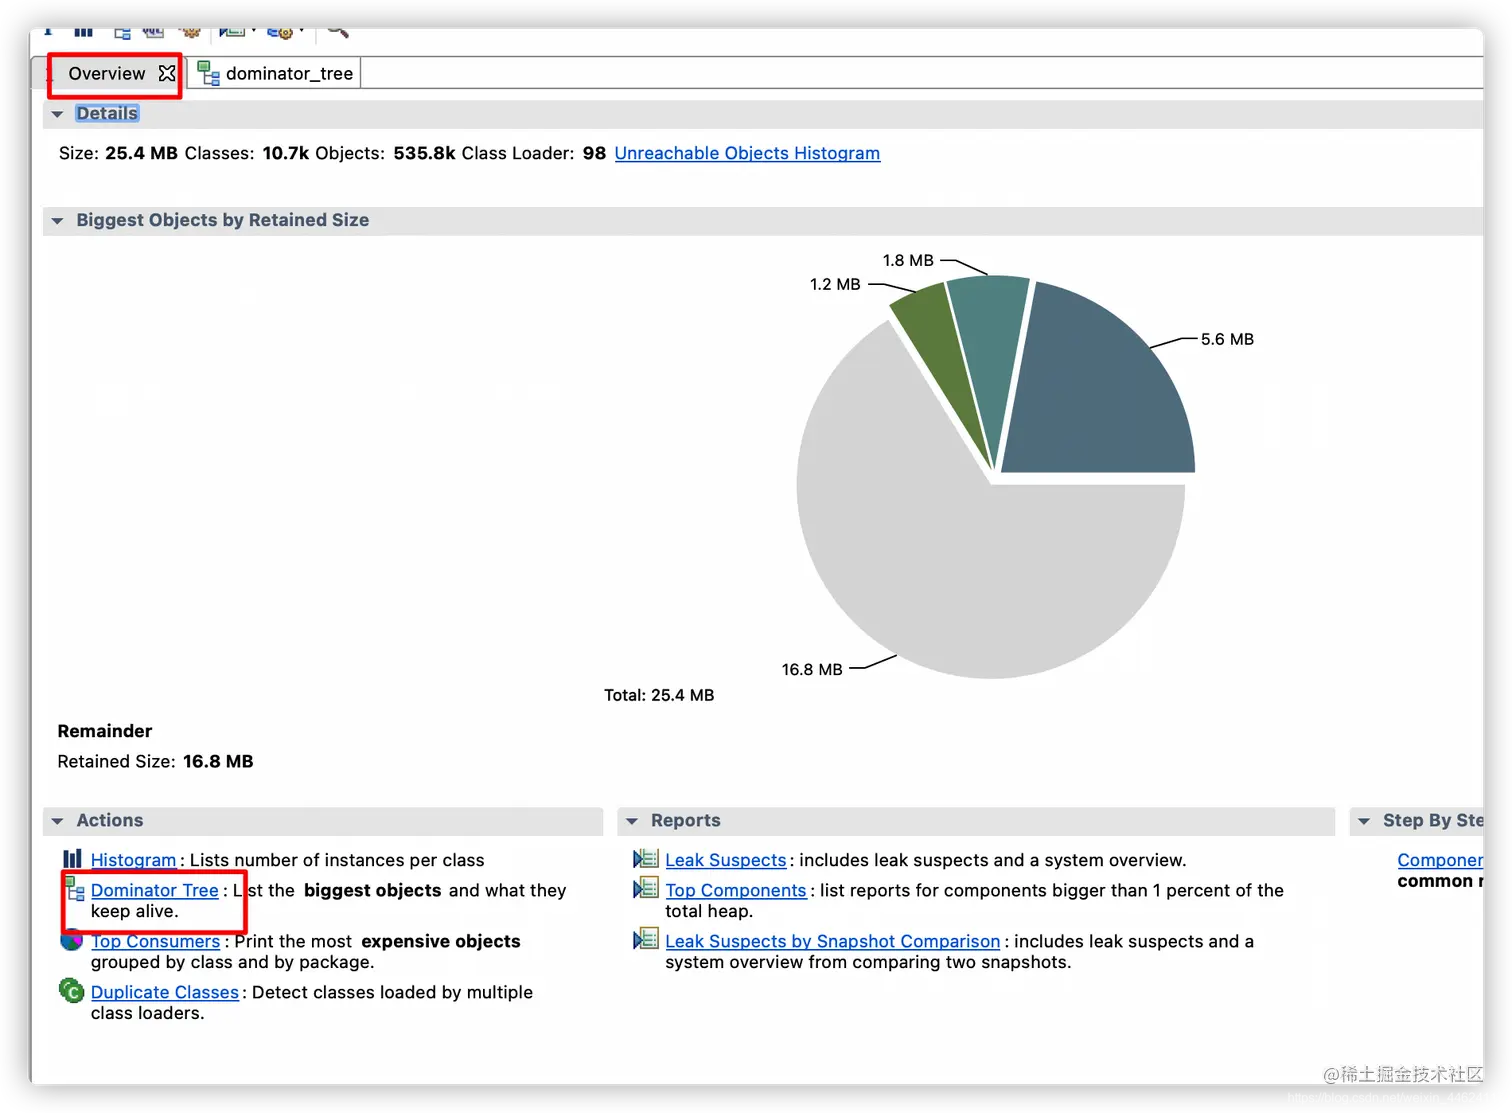
Task: Collapse the Biggest Objects by Retained Size section
Action: point(57,221)
